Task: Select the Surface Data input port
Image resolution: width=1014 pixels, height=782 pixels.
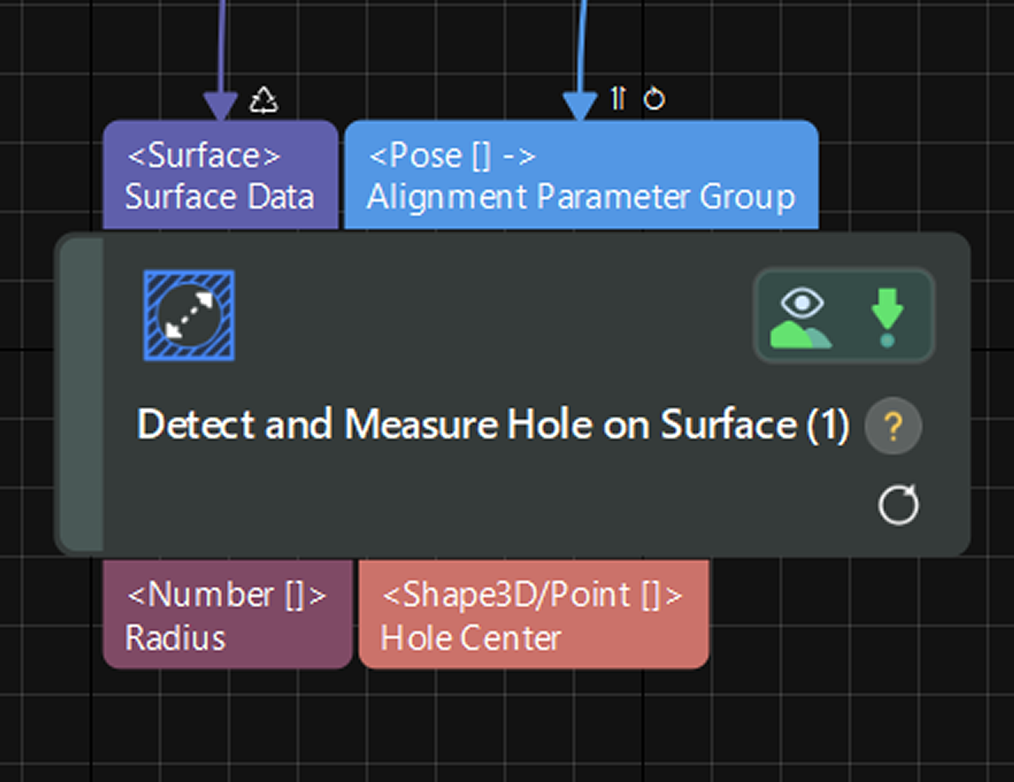Action: tap(220, 176)
